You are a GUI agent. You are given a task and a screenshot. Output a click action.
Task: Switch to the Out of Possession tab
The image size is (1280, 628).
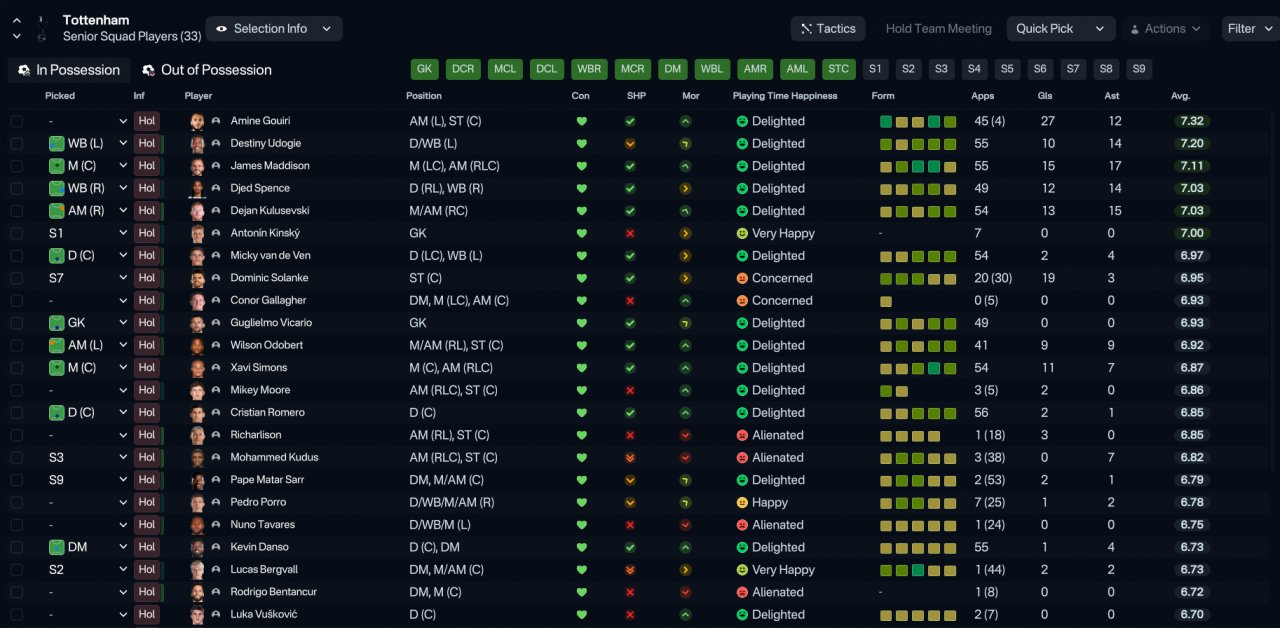pos(207,70)
